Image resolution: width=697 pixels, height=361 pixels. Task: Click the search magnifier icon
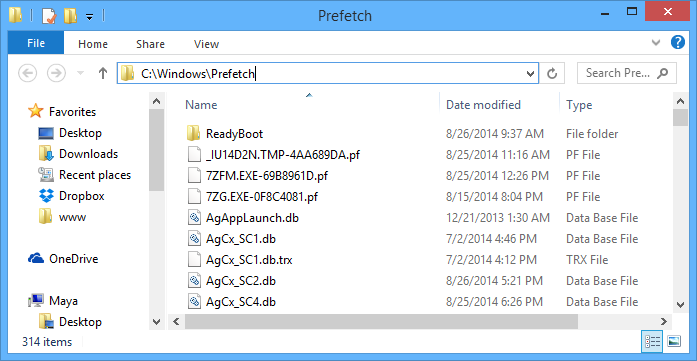[x=662, y=73]
